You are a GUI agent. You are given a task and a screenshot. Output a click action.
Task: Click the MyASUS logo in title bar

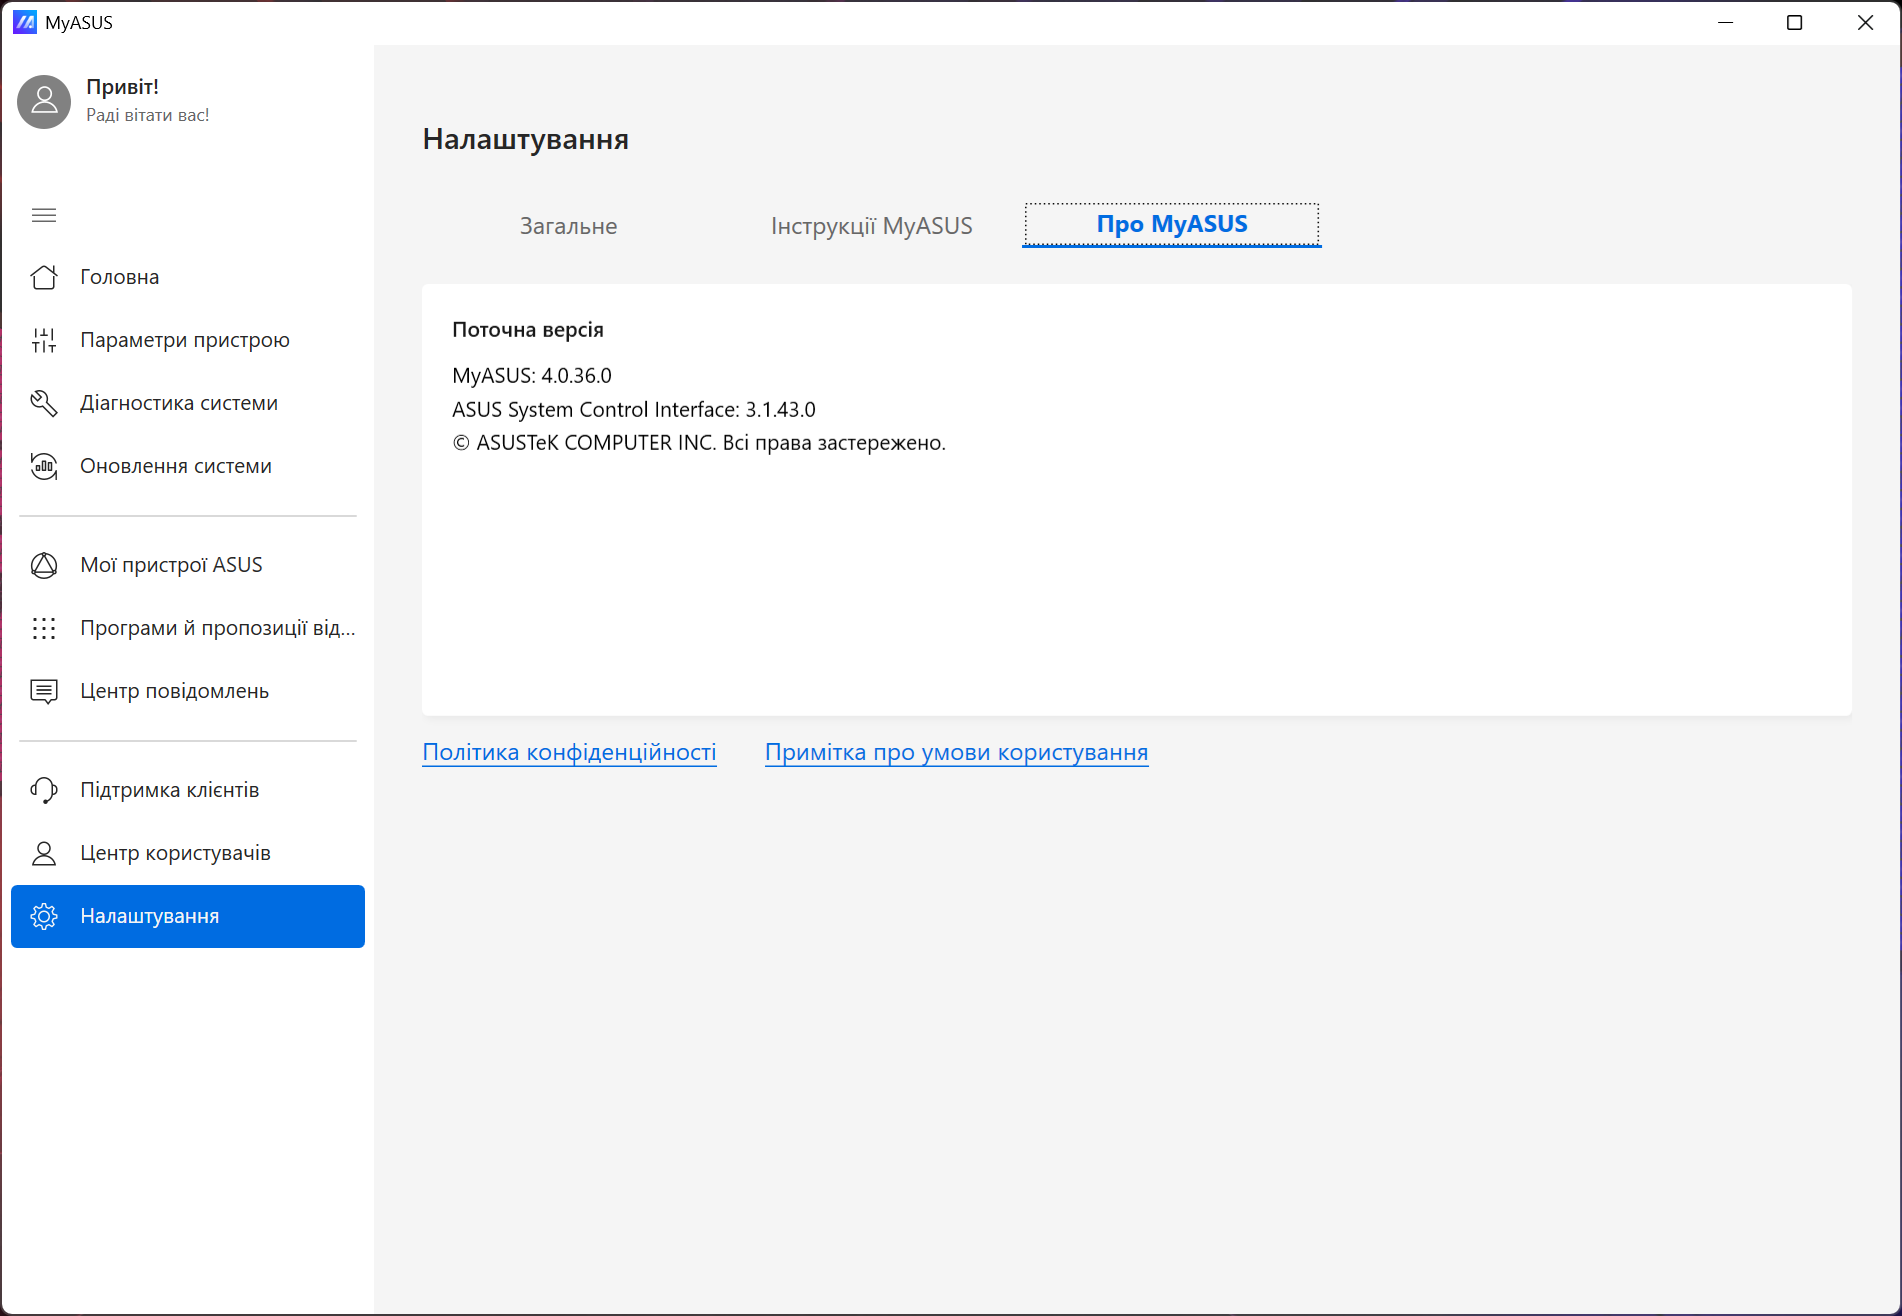(25, 22)
